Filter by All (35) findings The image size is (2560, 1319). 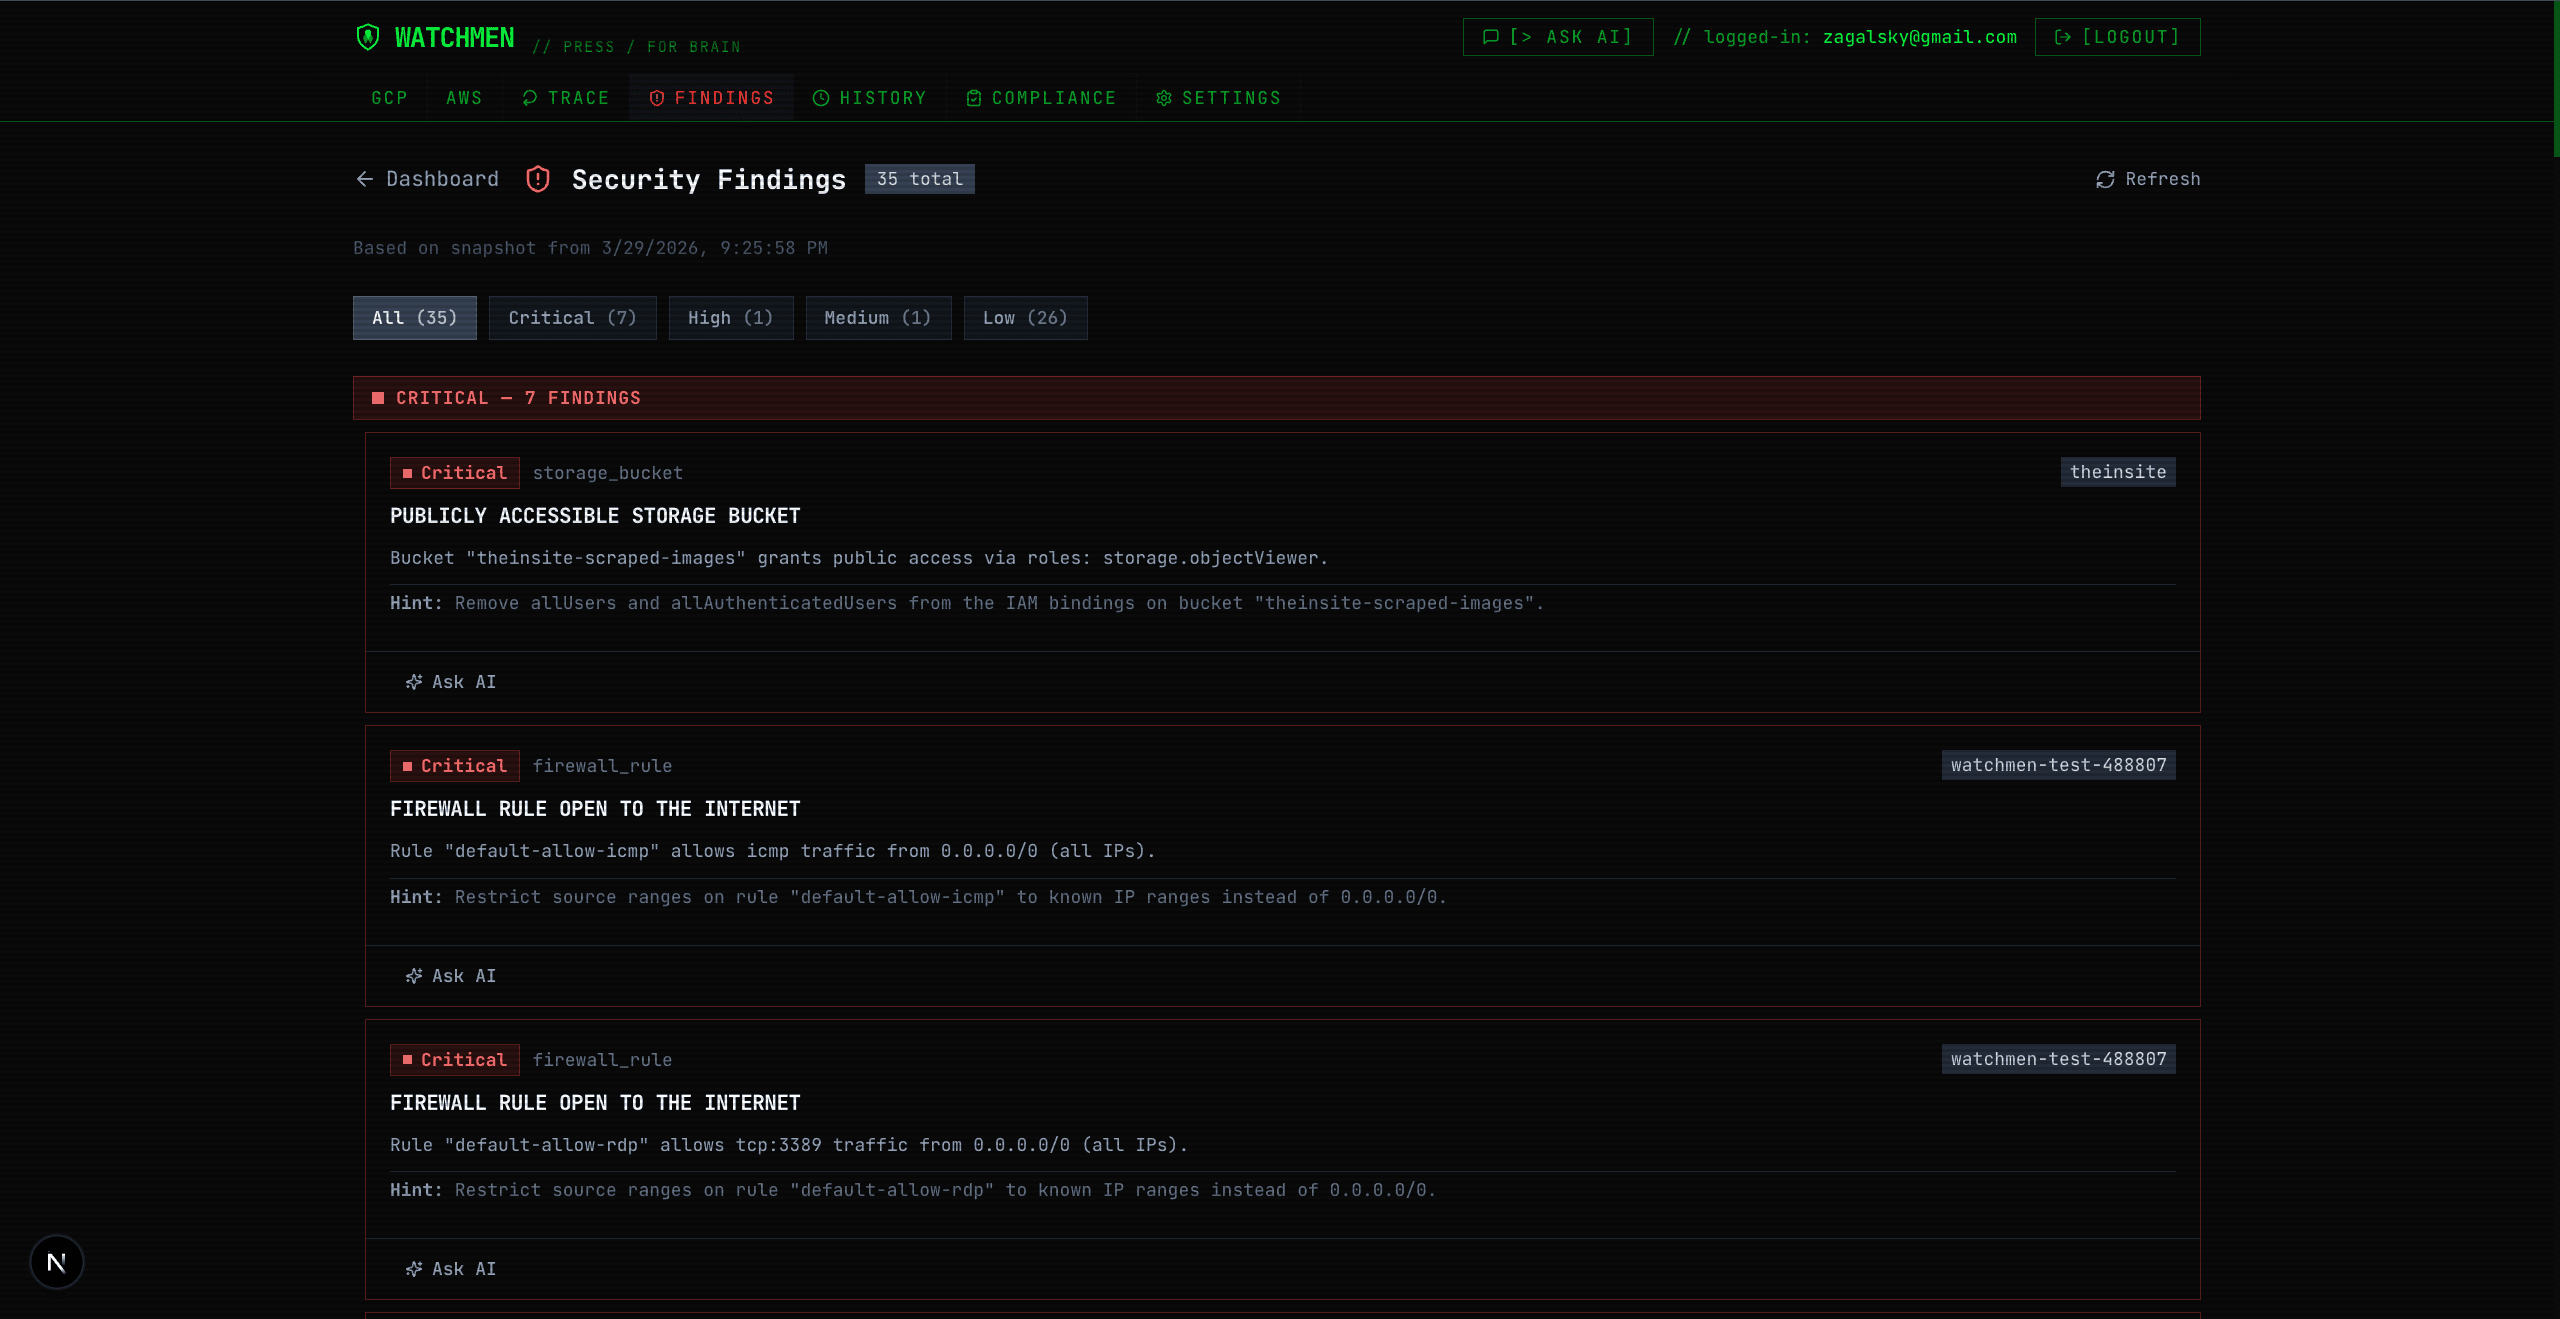414,318
